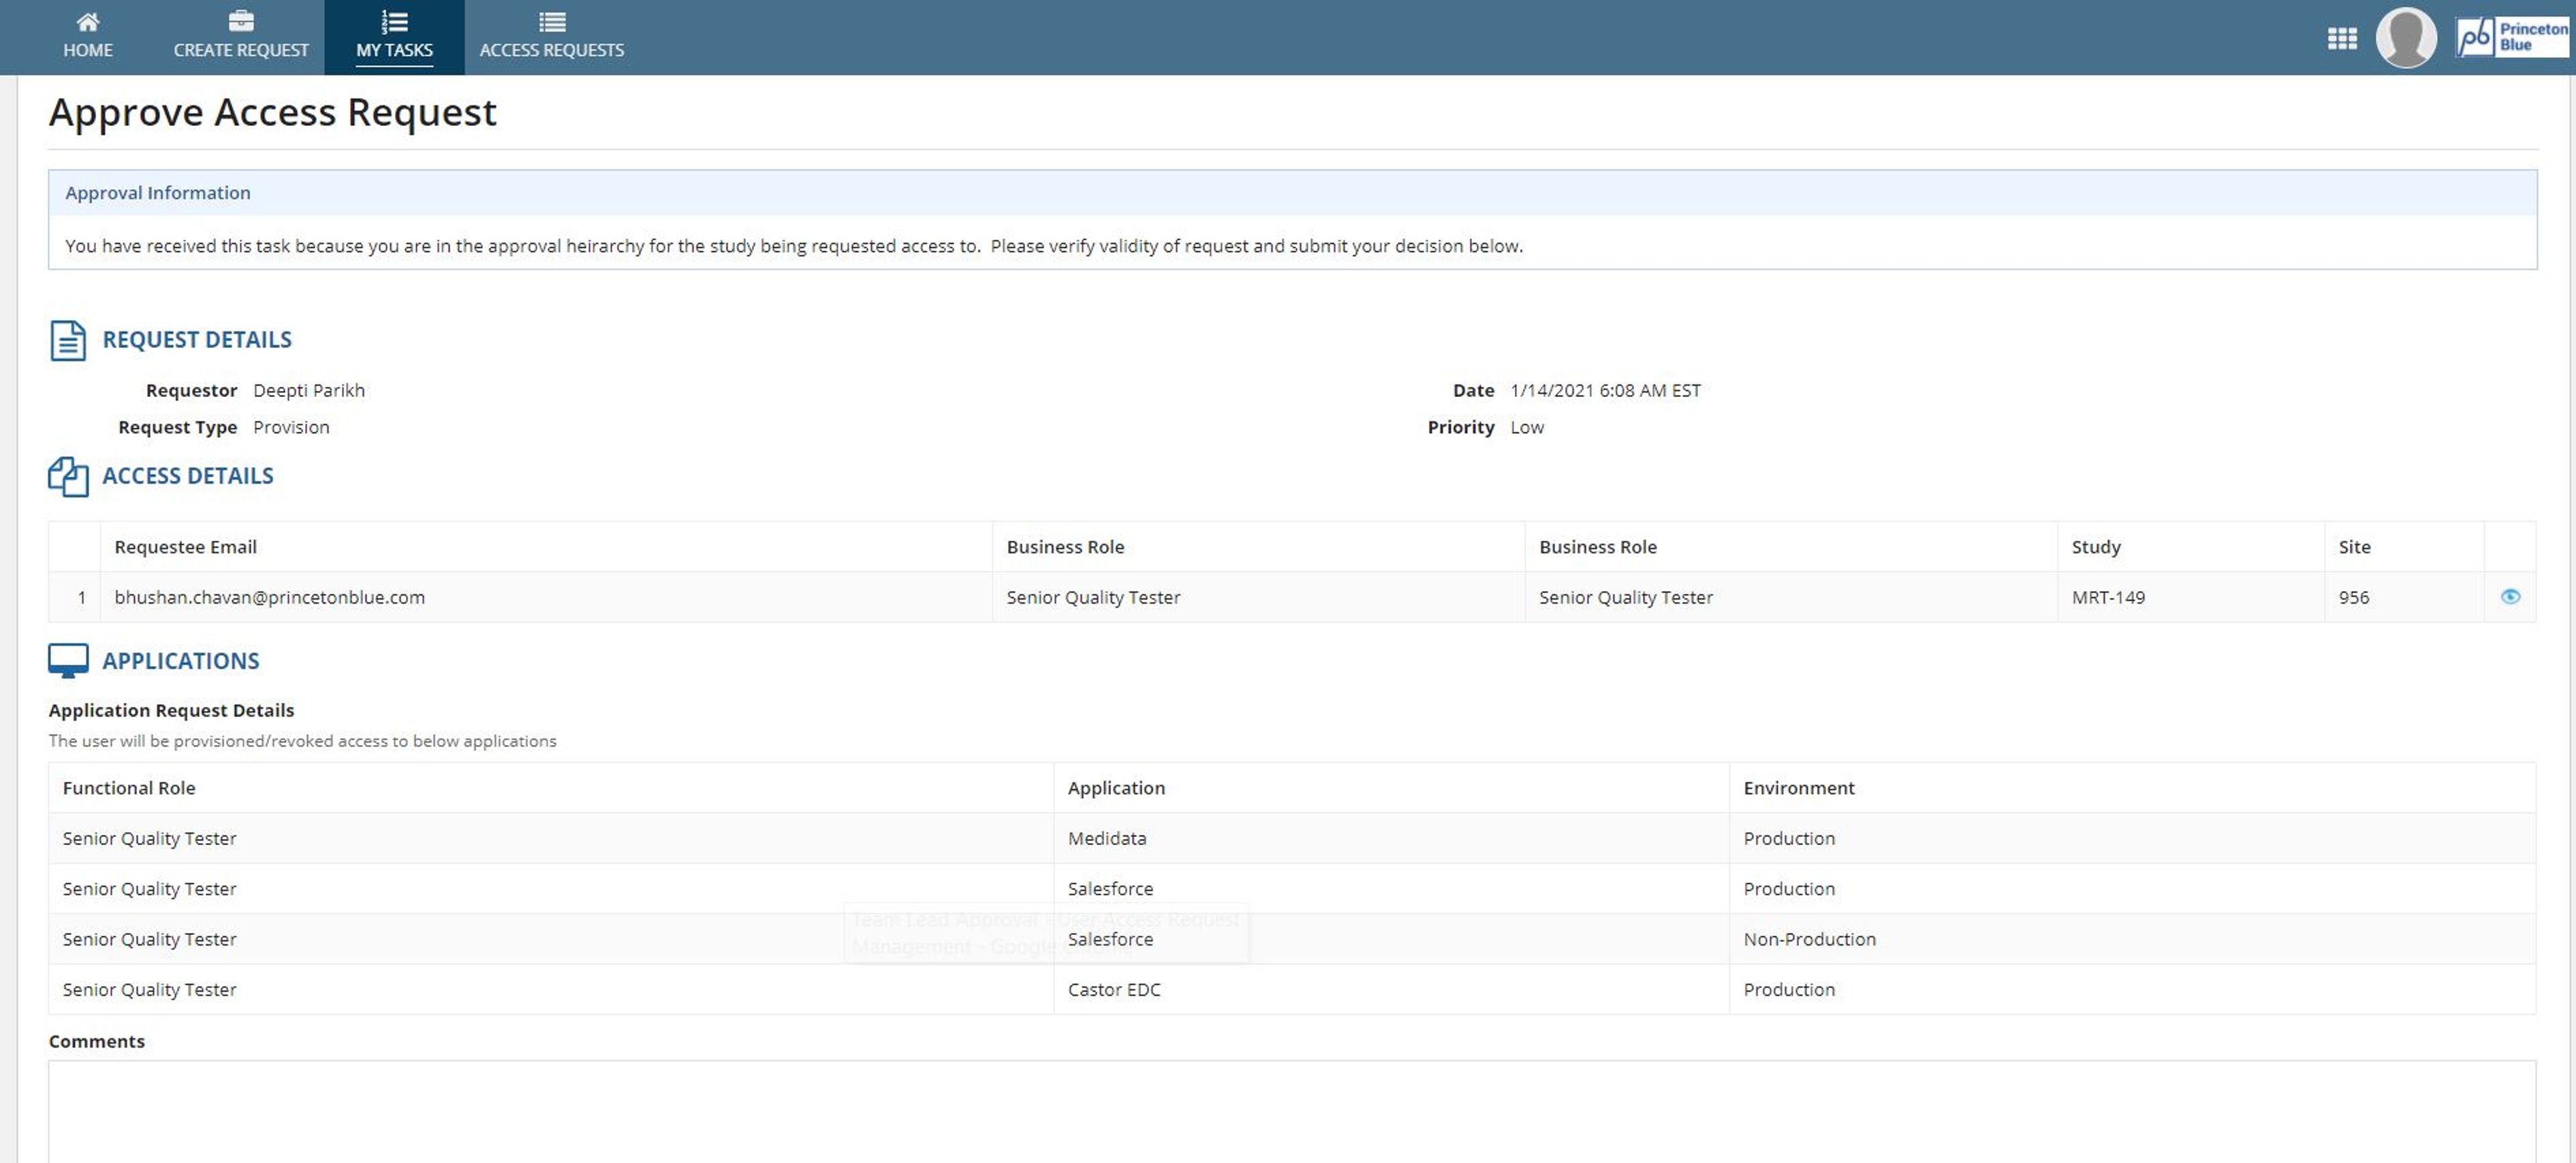Select the site value 956

pyautogui.click(x=2354, y=597)
